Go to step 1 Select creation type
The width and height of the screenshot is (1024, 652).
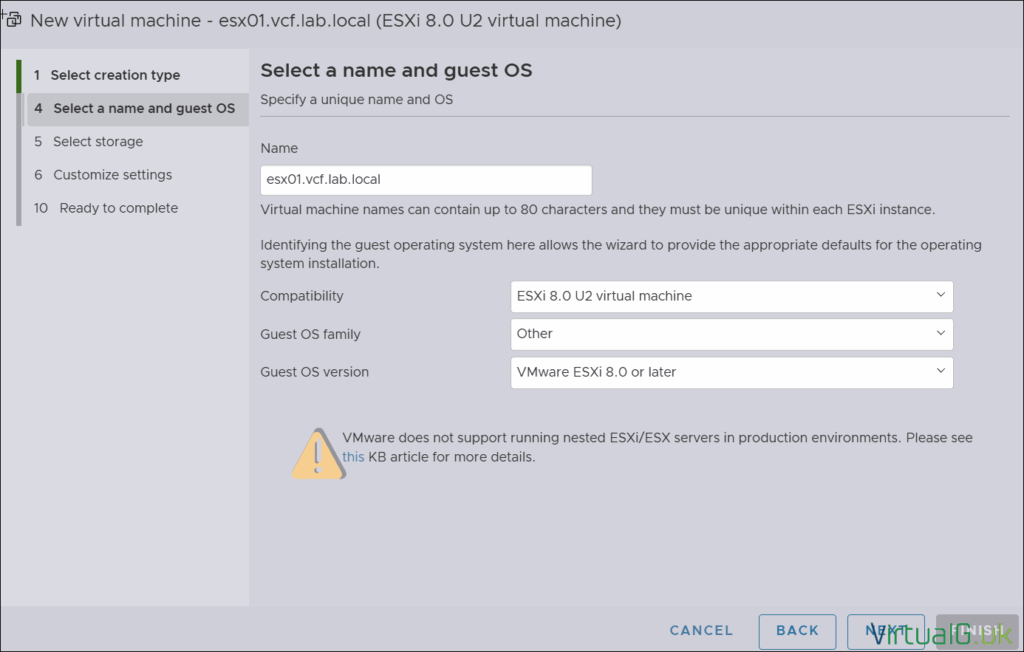pos(115,75)
